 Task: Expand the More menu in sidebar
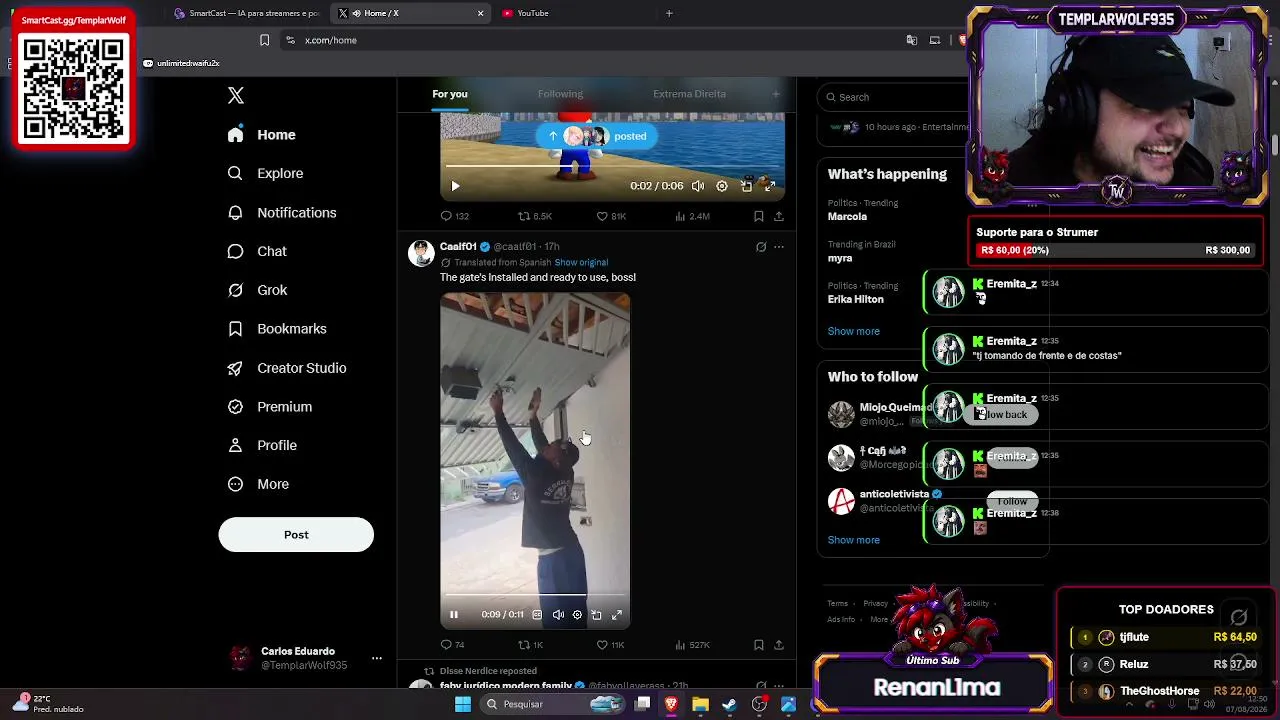(259, 484)
